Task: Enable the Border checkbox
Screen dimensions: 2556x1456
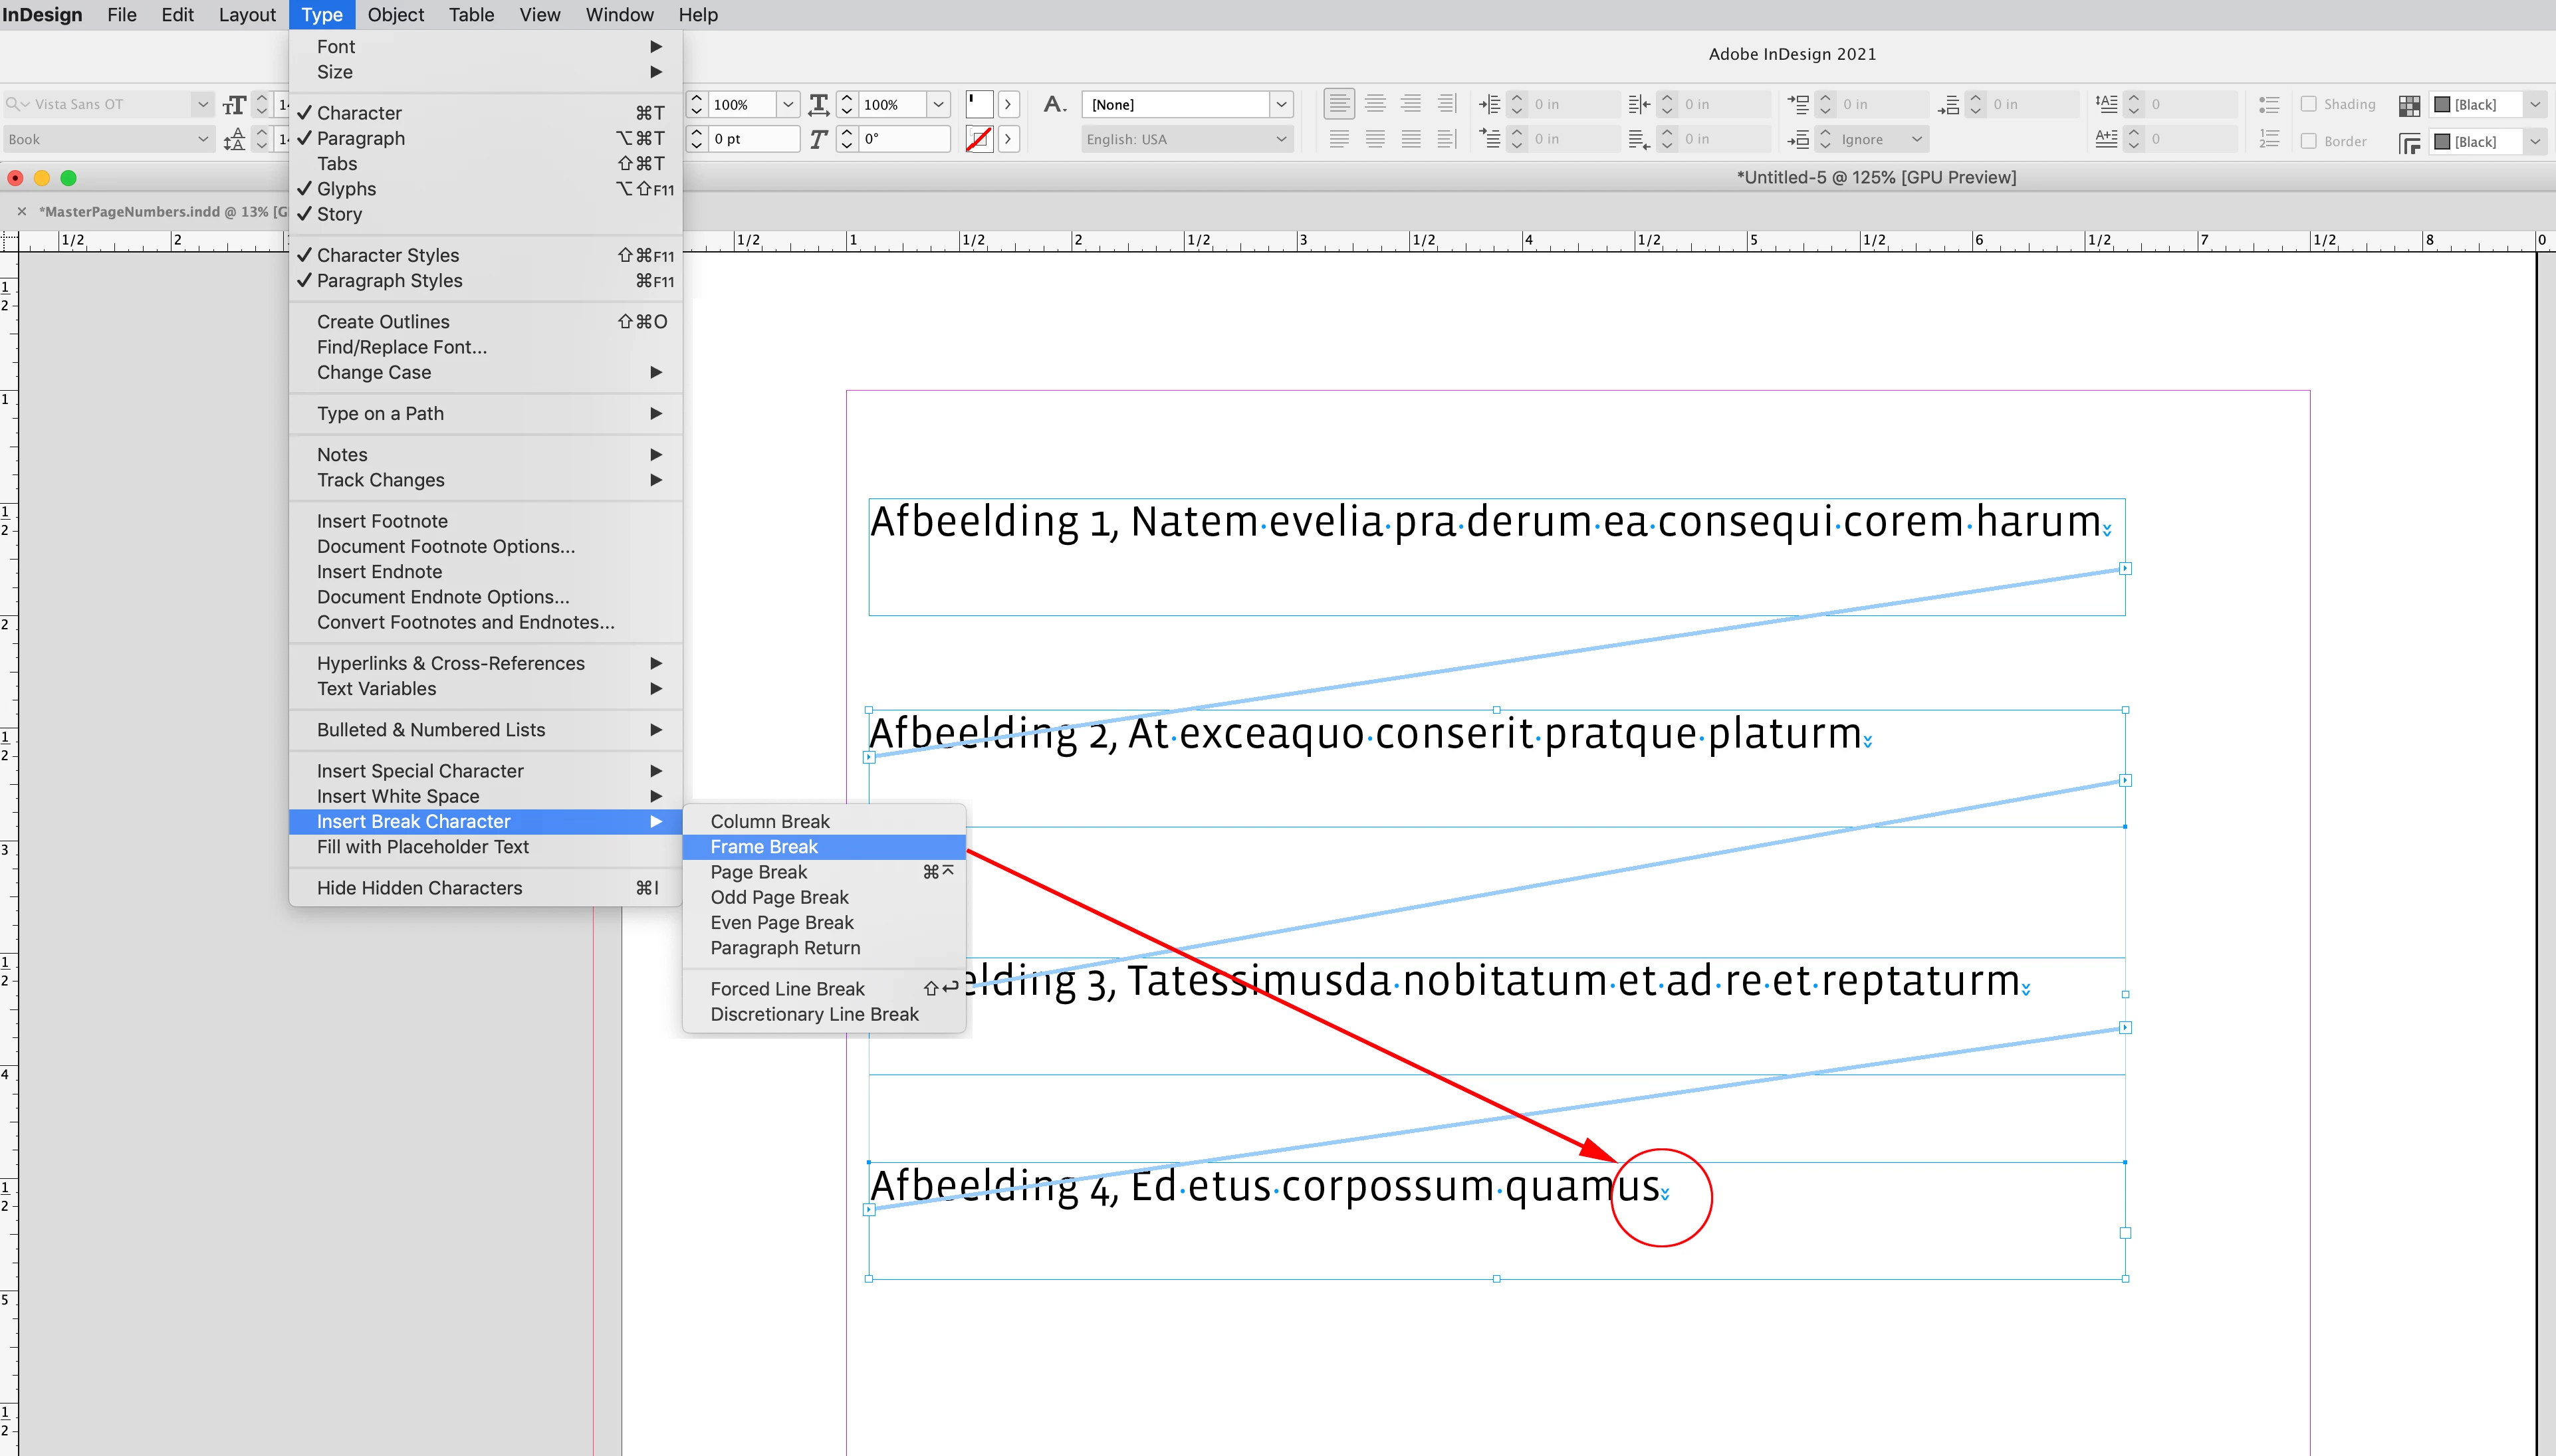Action: (x=2309, y=141)
